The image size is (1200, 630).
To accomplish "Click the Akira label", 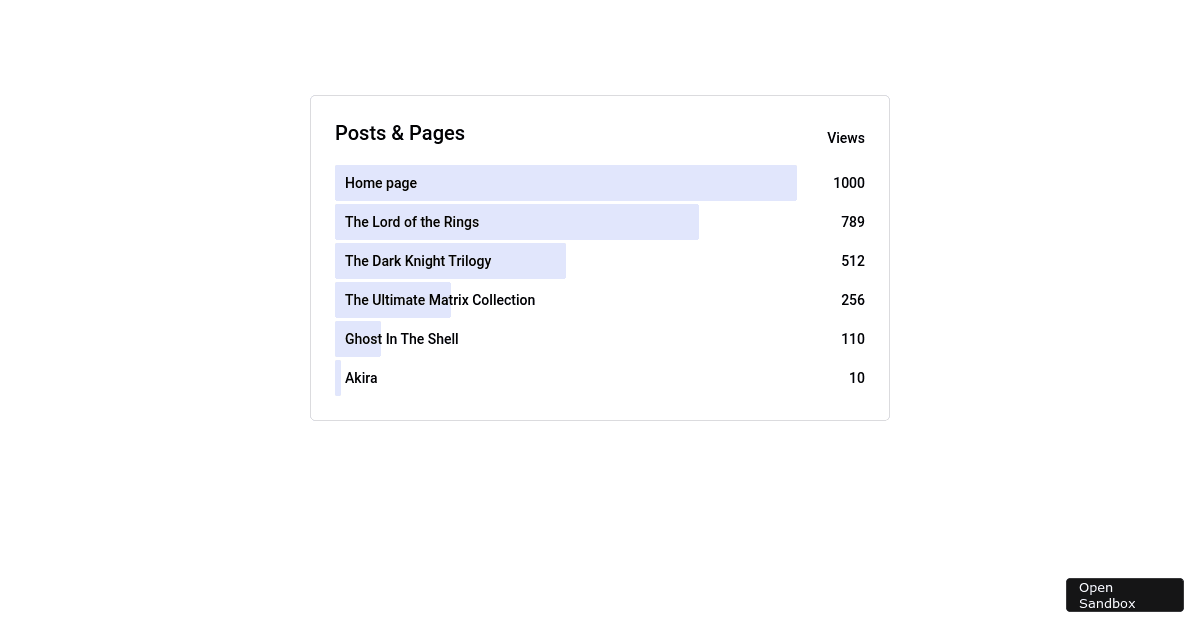I will [361, 378].
